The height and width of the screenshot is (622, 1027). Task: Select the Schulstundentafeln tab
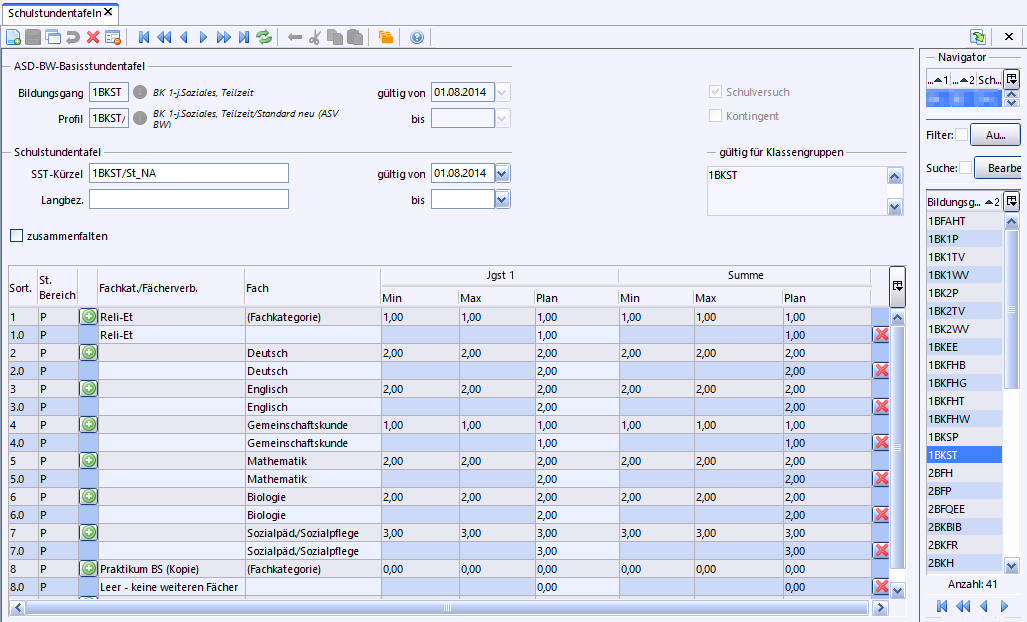[54, 12]
